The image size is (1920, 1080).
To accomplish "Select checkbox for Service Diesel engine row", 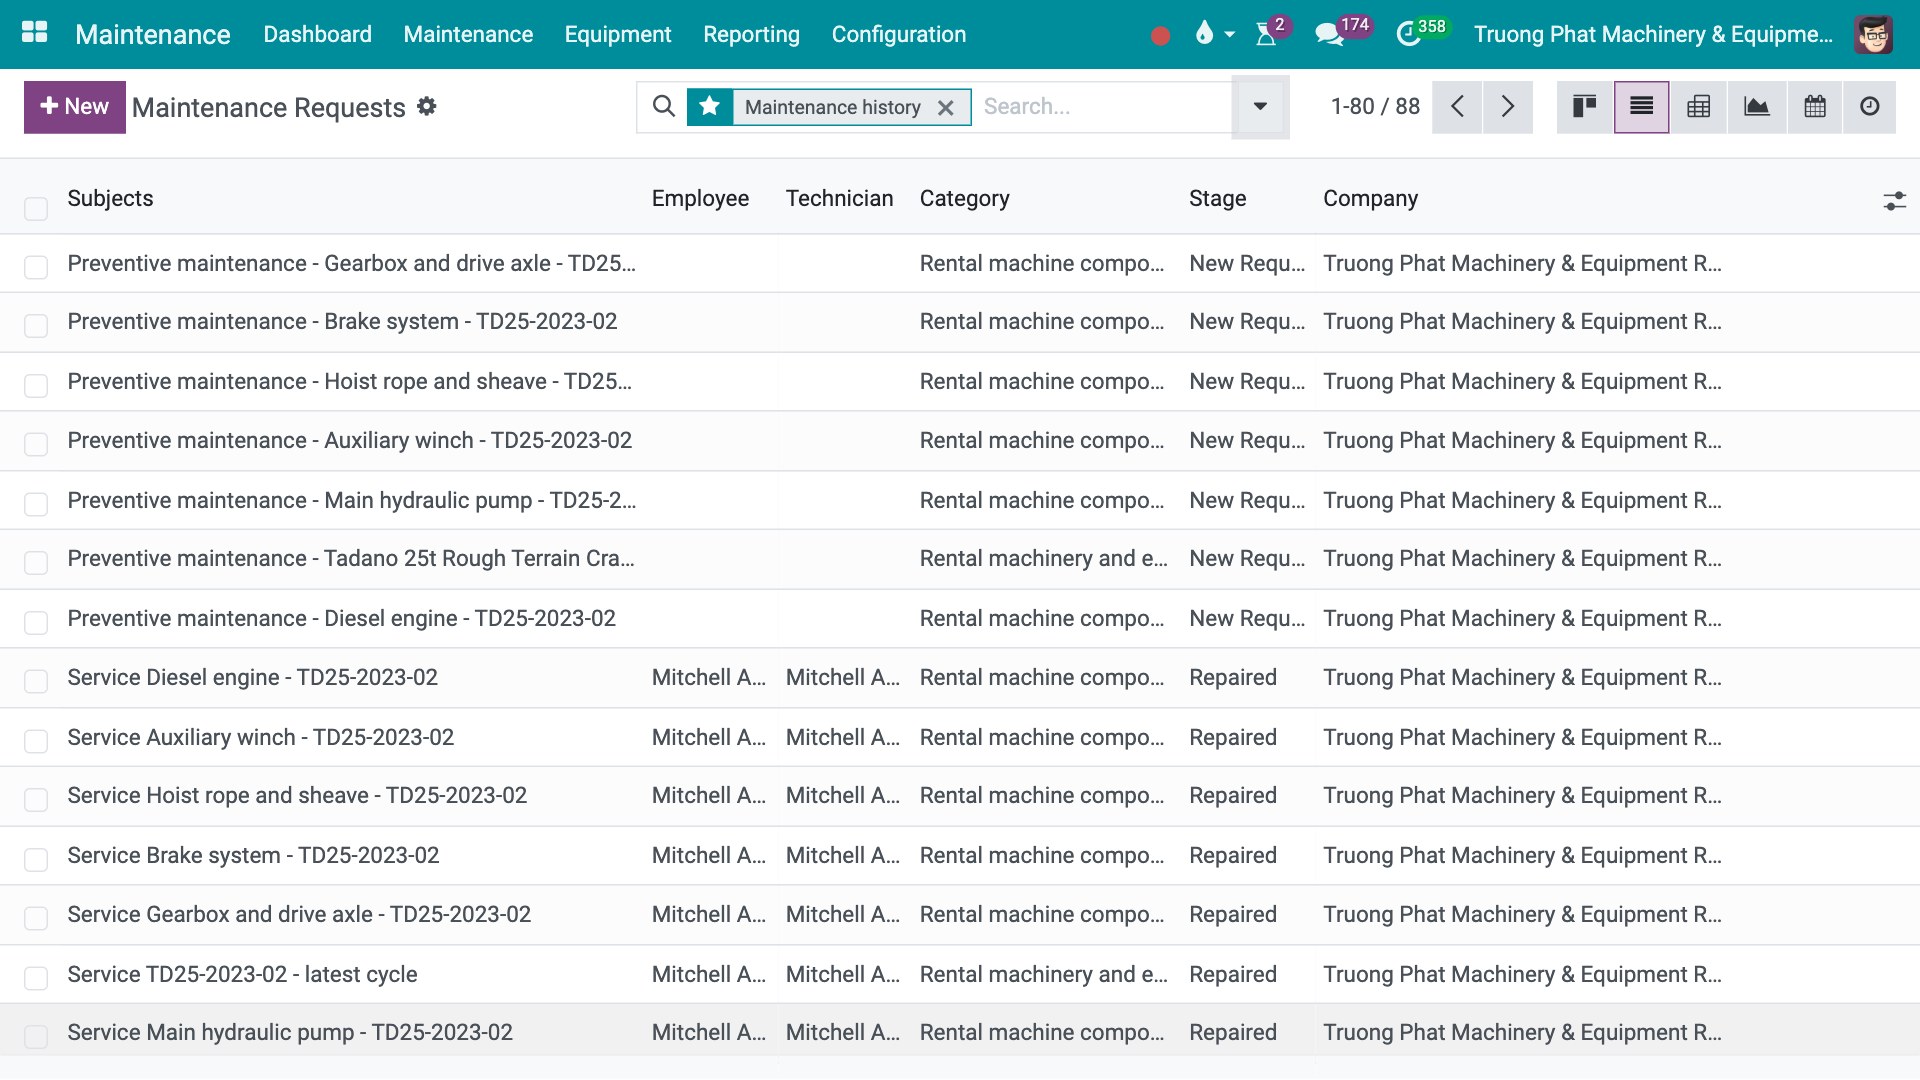I will pyautogui.click(x=36, y=681).
